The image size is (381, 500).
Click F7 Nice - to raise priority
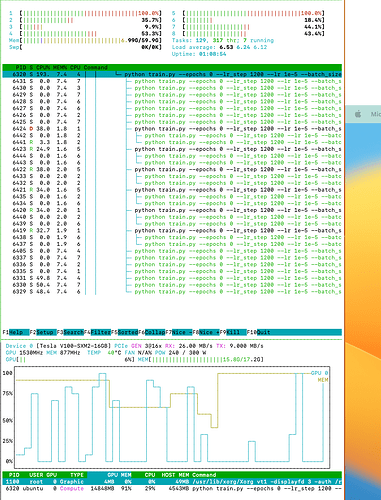coord(179,332)
